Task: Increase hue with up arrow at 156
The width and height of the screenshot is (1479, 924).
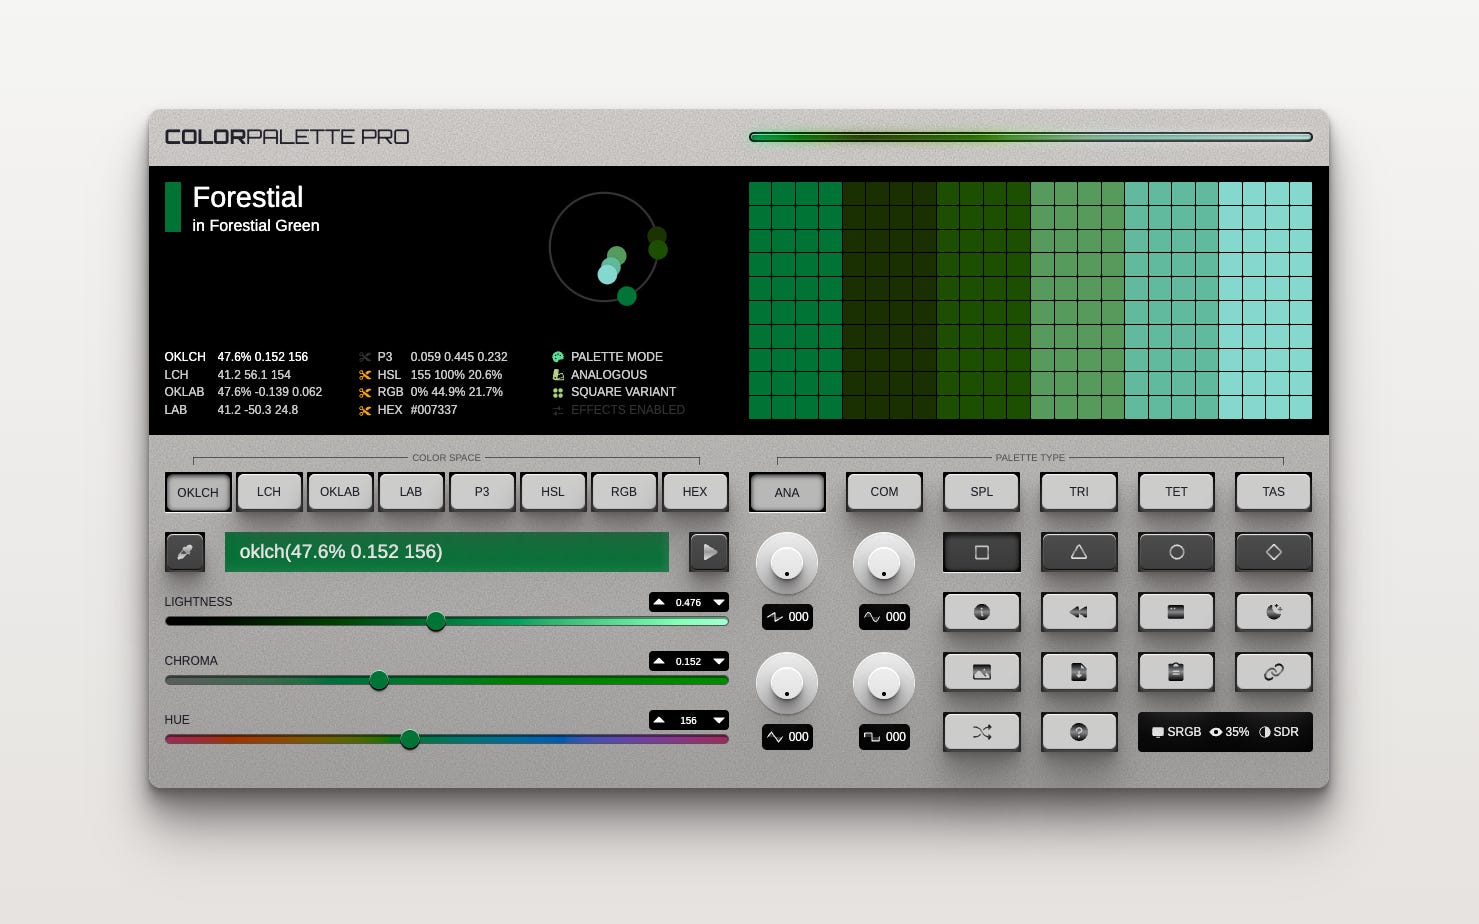Action: coord(659,720)
